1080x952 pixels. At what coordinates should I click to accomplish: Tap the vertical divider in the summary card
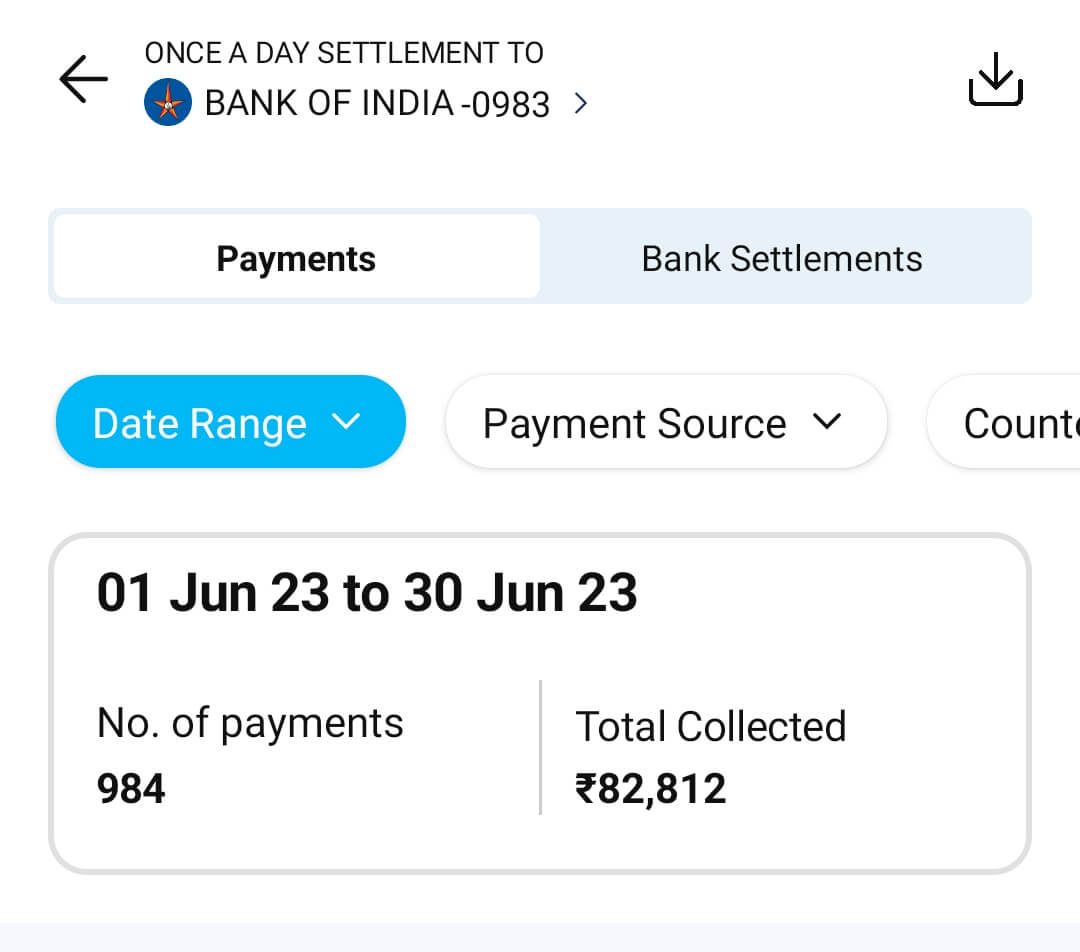coord(540,747)
